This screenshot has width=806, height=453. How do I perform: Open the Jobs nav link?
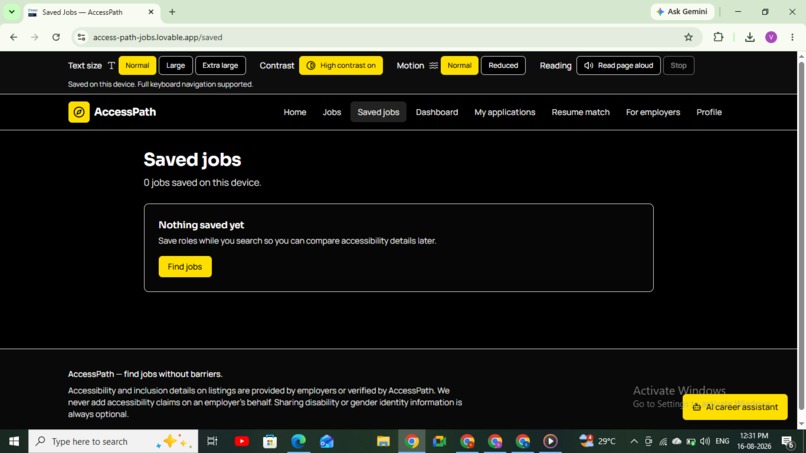tap(332, 112)
